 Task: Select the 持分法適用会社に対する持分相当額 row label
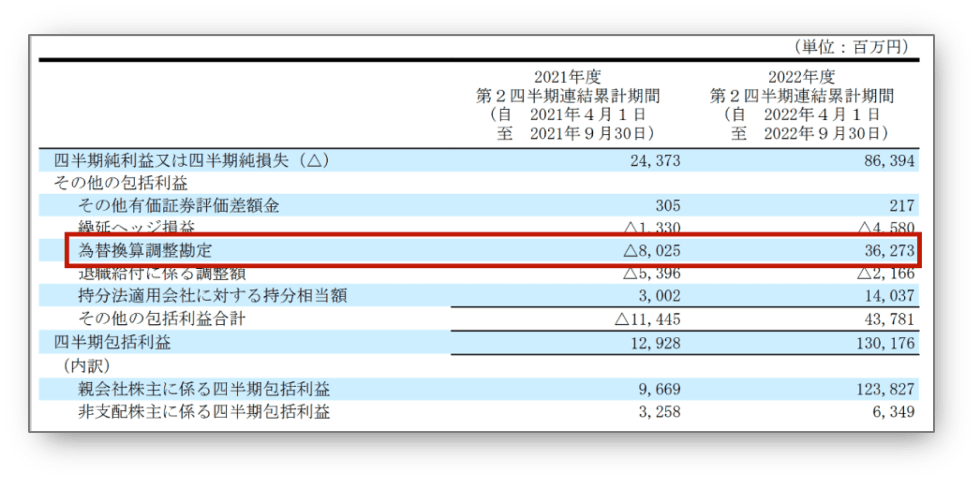[x=212, y=296]
